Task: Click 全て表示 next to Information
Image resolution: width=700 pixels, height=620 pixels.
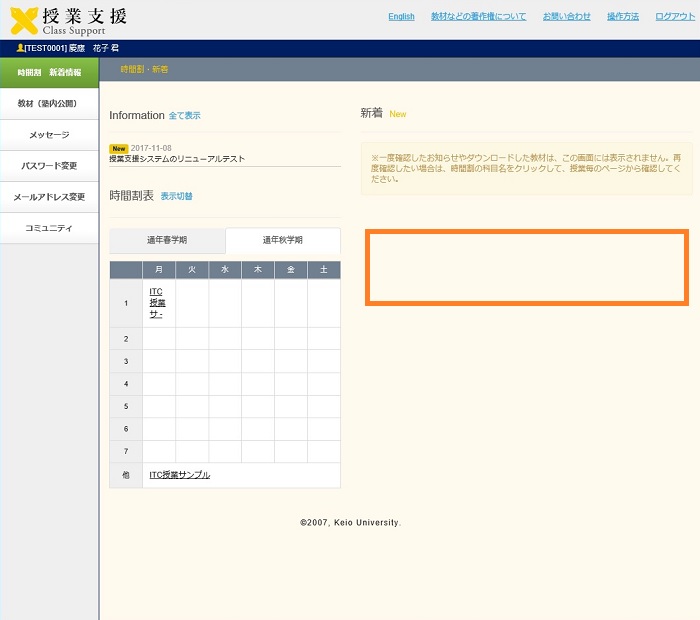Action: click(184, 116)
